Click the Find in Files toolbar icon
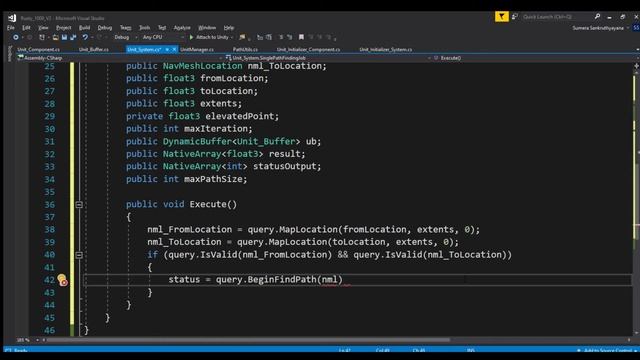Screen dimensions: 640x360 tap(242, 37)
